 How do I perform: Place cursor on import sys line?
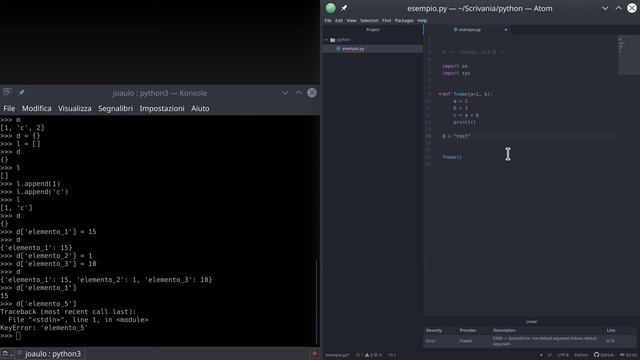click(456, 73)
